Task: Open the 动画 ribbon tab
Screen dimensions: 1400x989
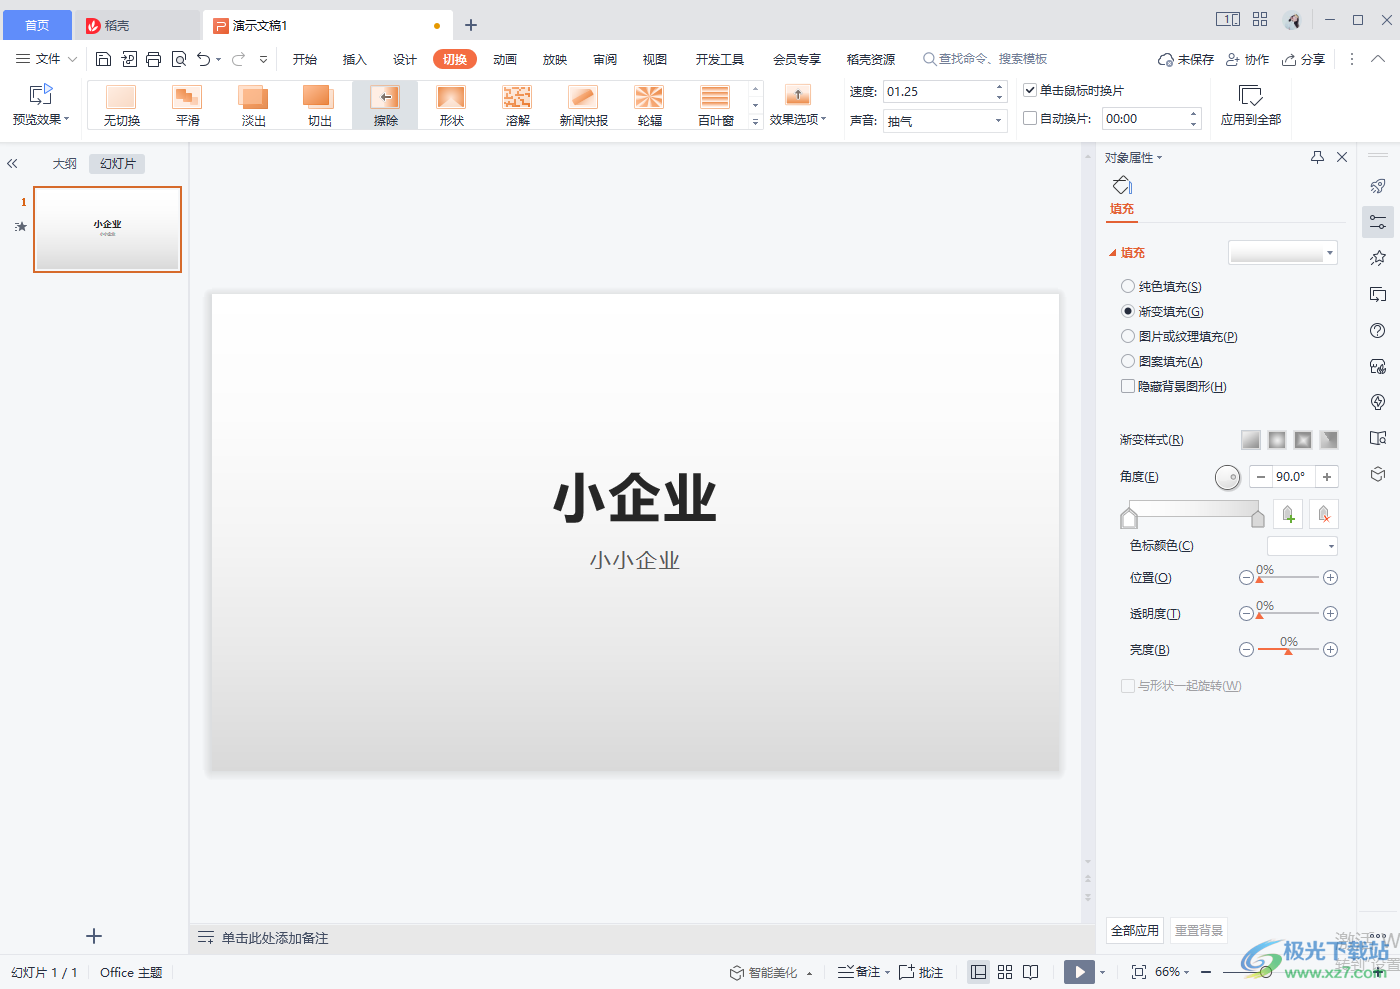Action: (505, 59)
